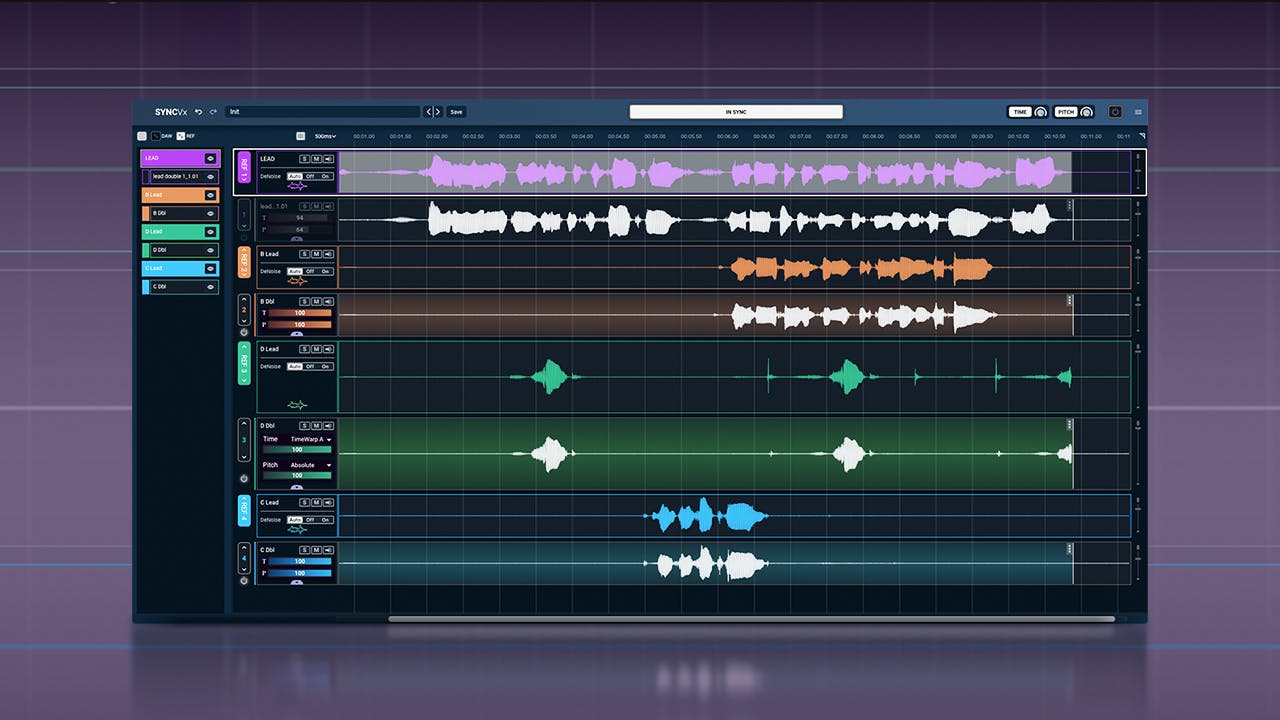Click the redo arrow in the header
The image size is (1280, 720).
click(x=213, y=112)
